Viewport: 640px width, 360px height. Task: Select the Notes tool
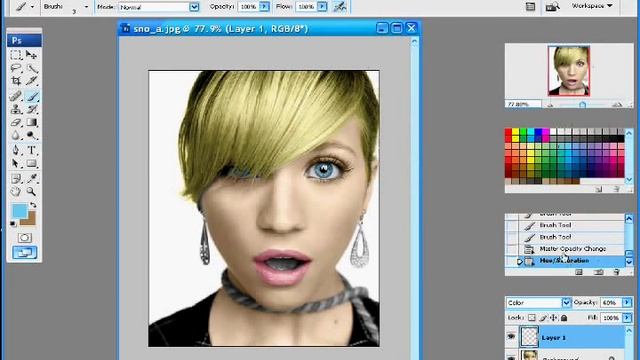[16, 178]
